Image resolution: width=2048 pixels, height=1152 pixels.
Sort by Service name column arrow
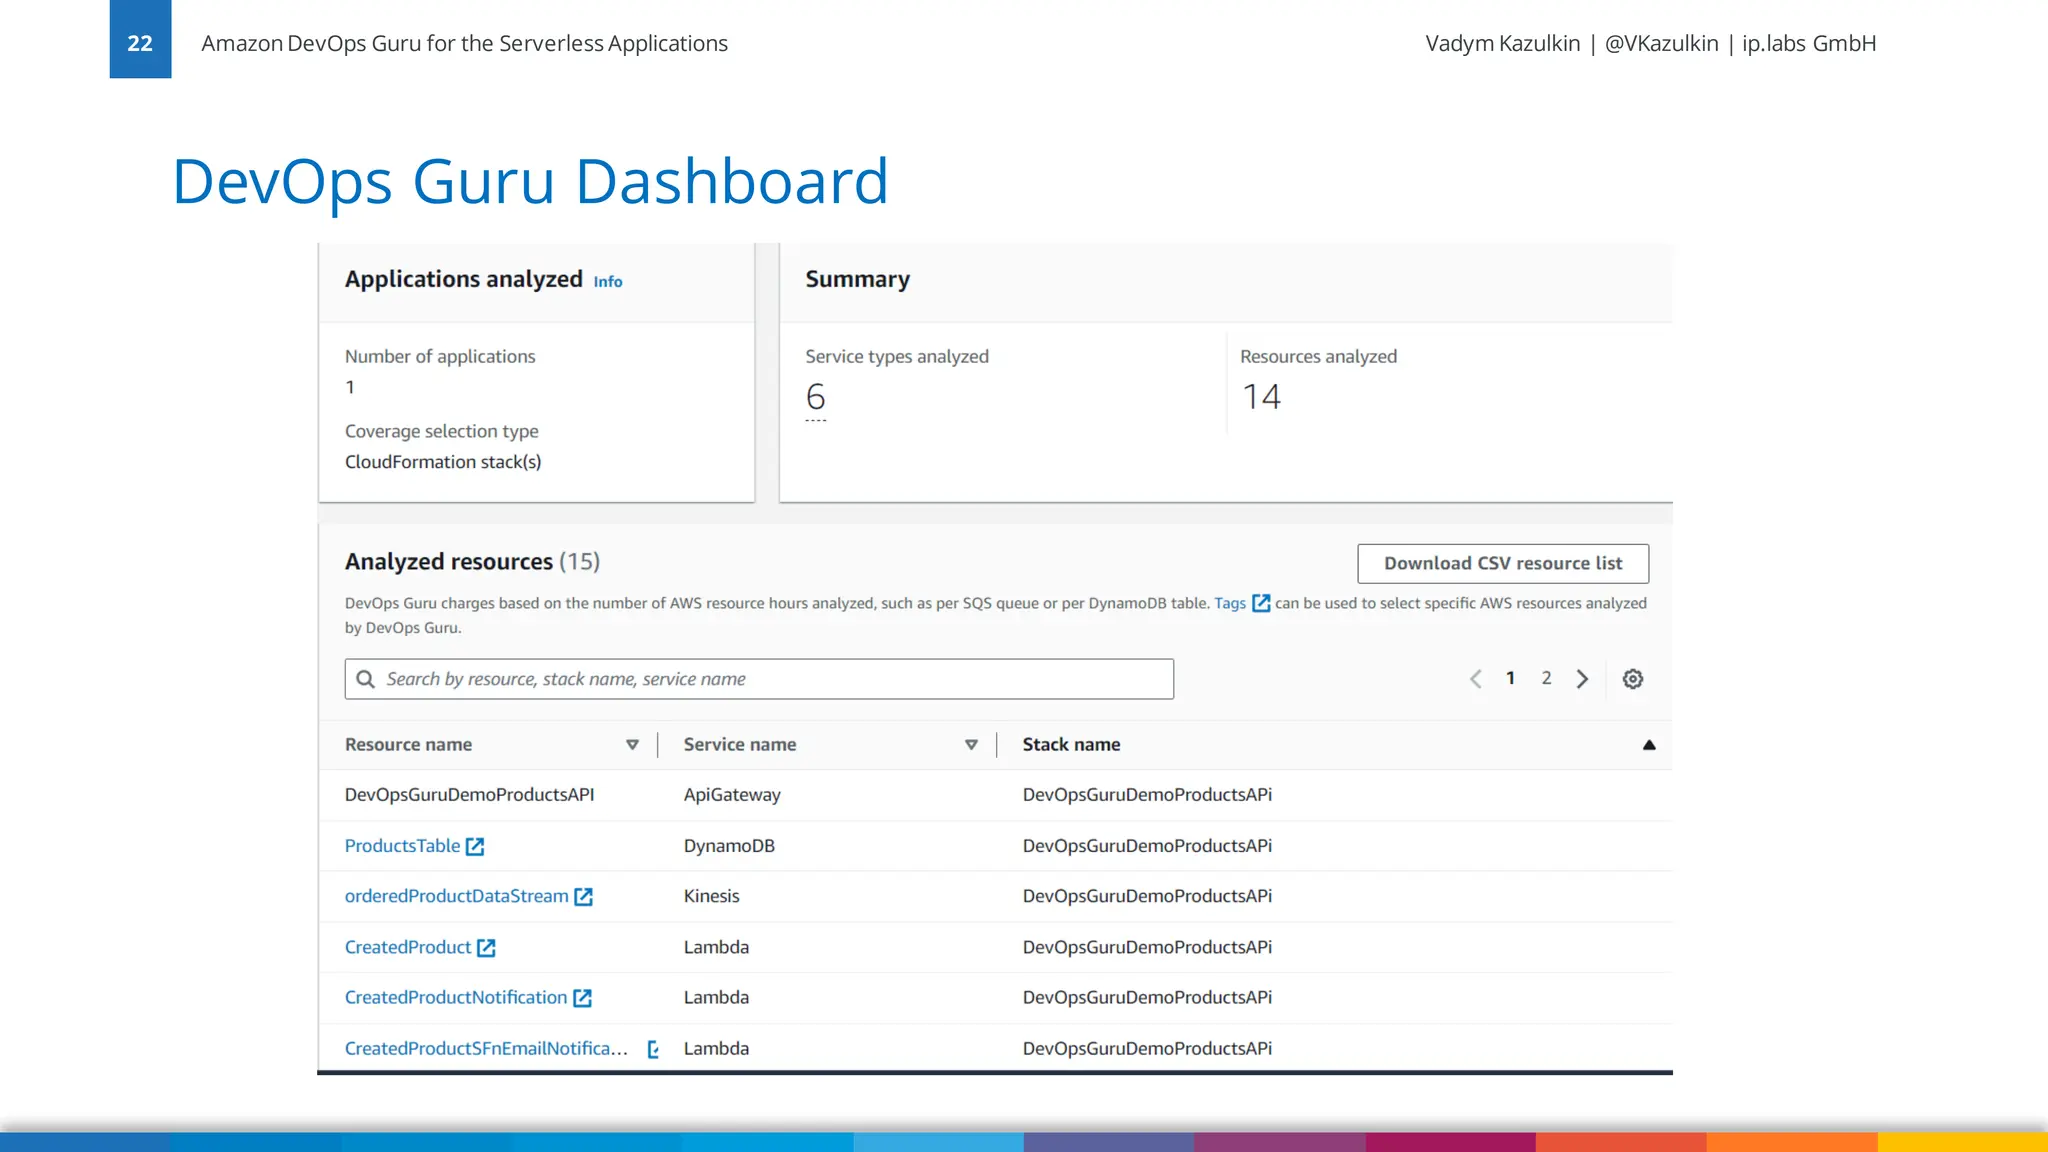(x=970, y=745)
